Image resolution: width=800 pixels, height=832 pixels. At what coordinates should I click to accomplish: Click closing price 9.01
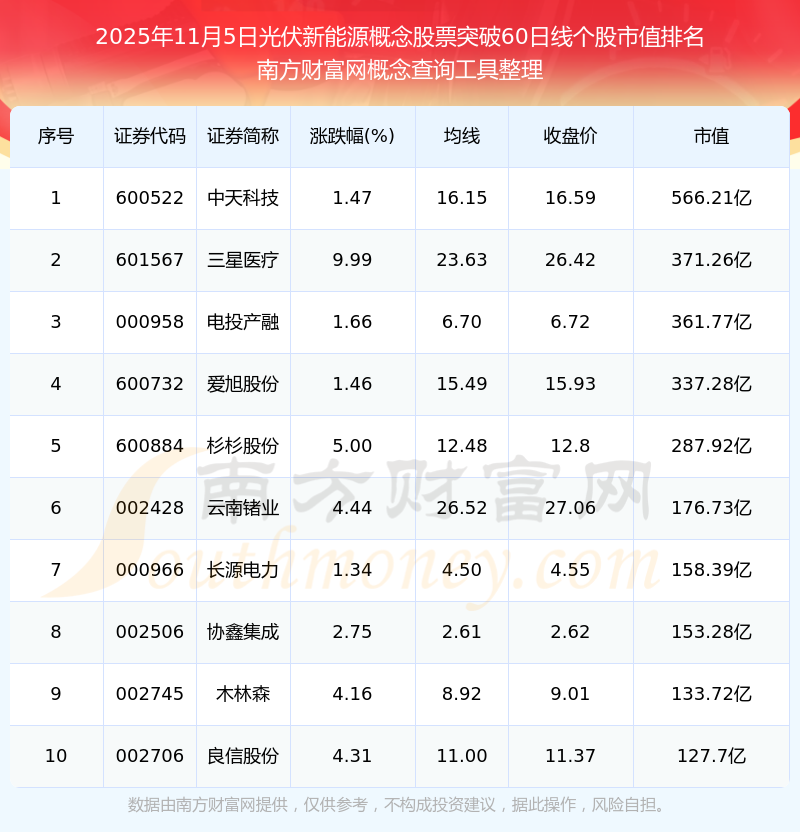(x=570, y=695)
